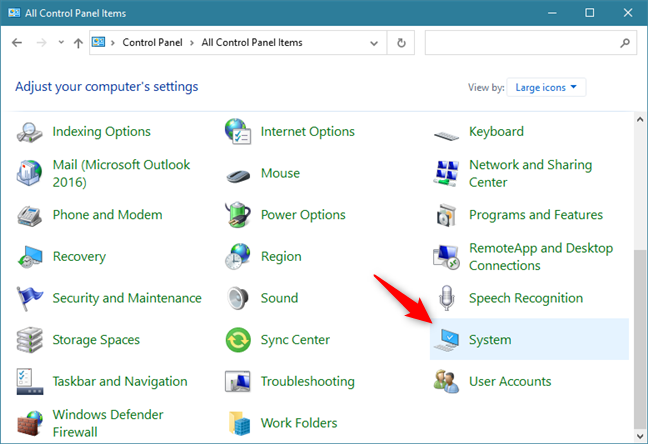Go up one level with Up arrow
The image size is (648, 444).
pos(78,43)
